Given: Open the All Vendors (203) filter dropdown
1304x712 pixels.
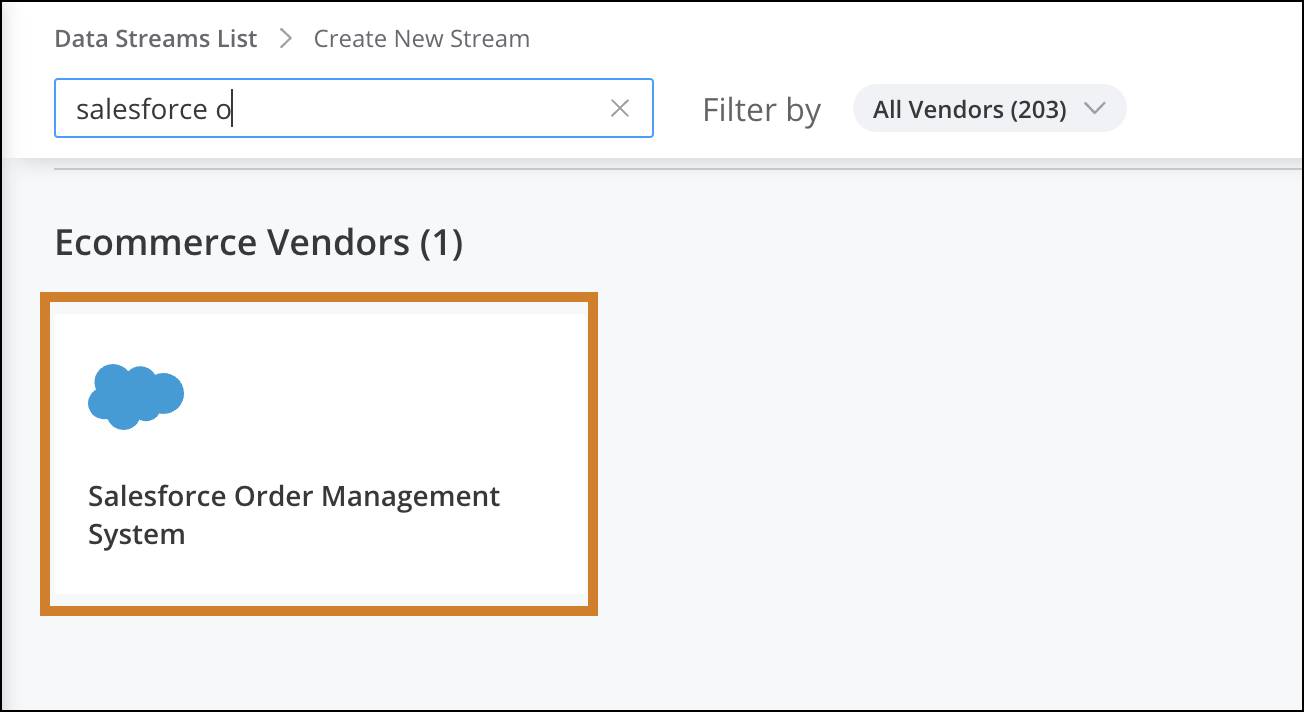Looking at the screenshot, I should pyautogui.click(x=989, y=108).
